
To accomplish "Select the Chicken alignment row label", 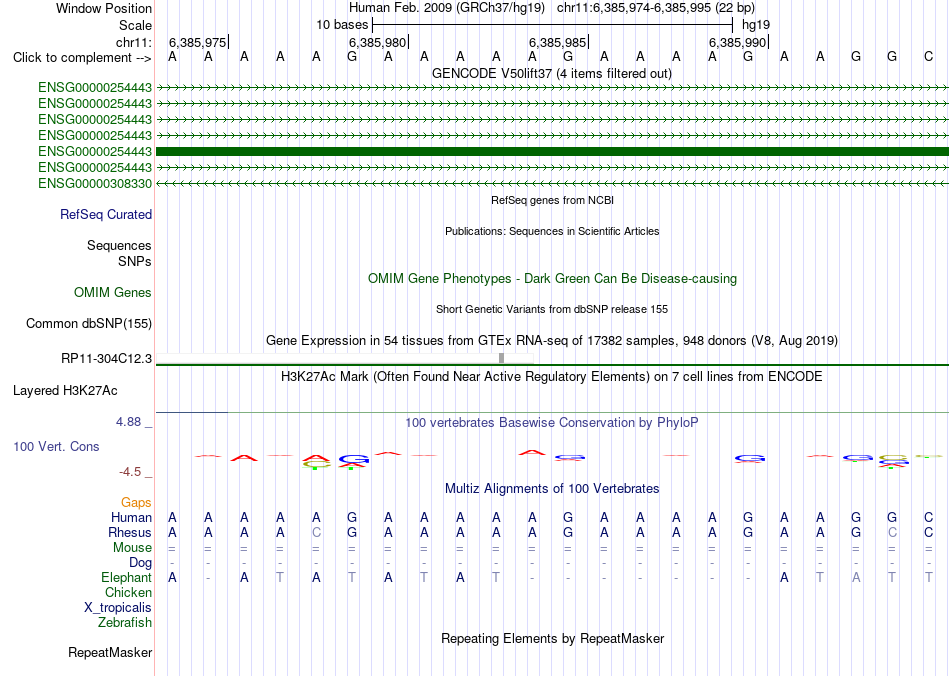I will click(x=128, y=592).
